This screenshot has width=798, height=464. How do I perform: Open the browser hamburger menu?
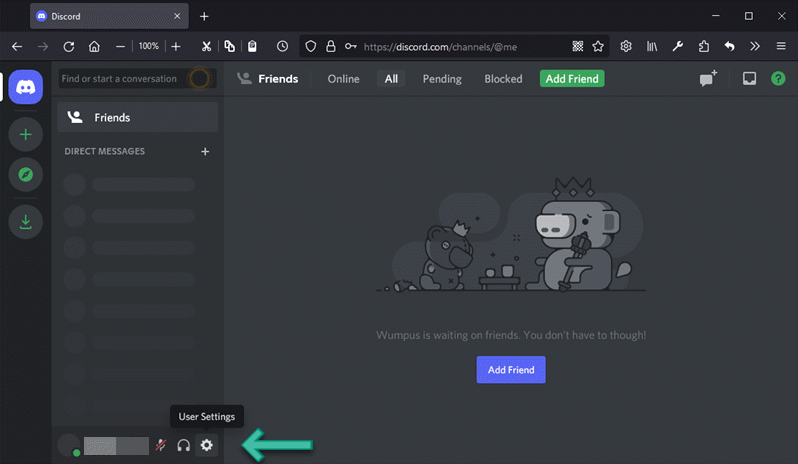coord(781,47)
